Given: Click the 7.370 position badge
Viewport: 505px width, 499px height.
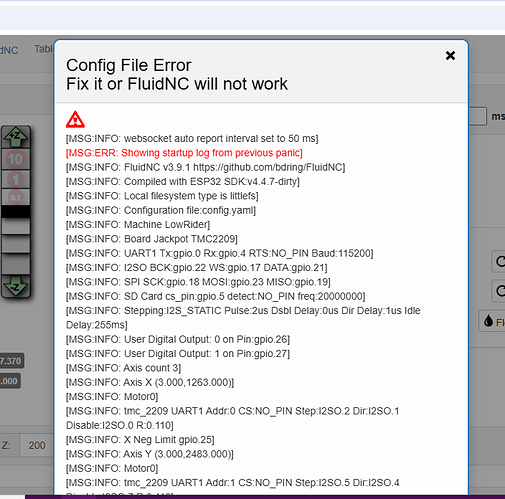Looking at the screenshot, I should tap(11, 361).
